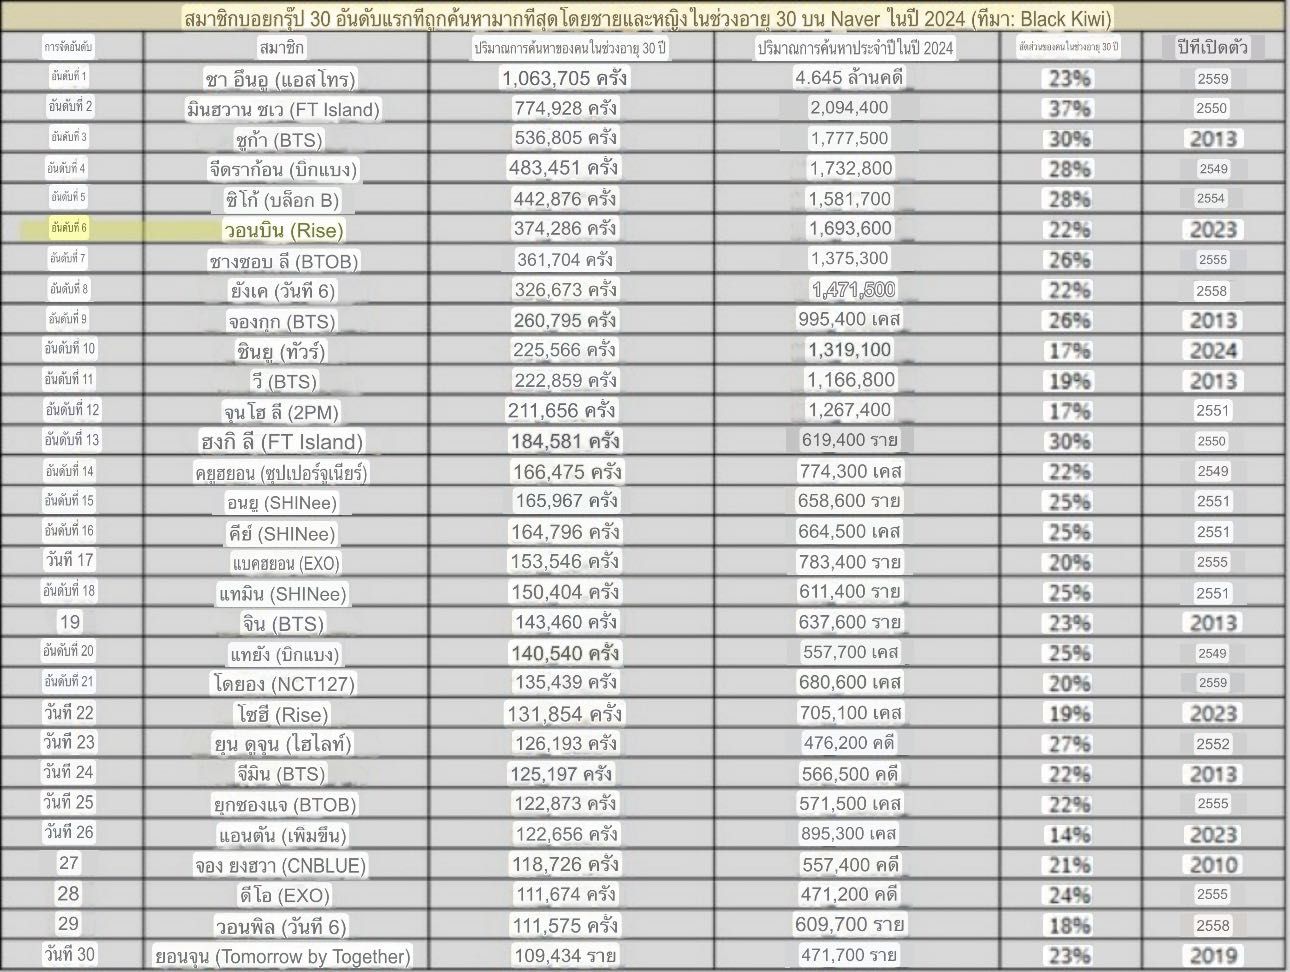
Task: Select the rank cell '19'
Action: tap(69, 622)
